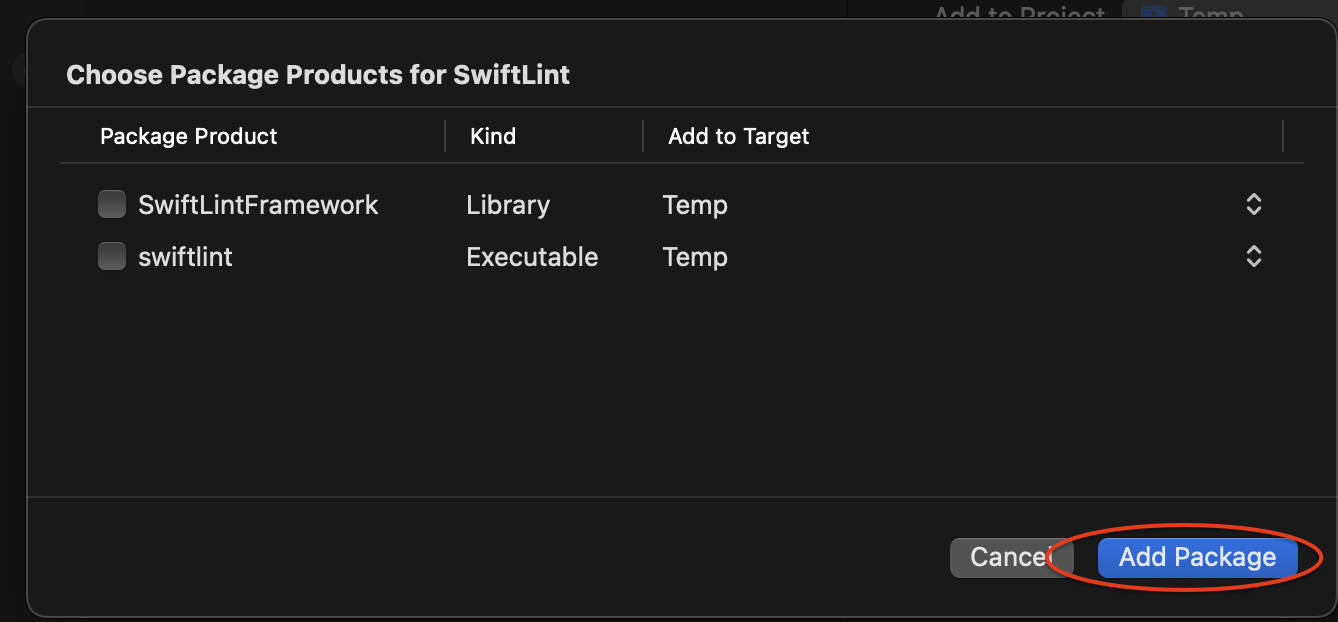Screen dimensions: 1338x622
Task: Click Temp target value in swiftlint row
Action: (x=695, y=257)
